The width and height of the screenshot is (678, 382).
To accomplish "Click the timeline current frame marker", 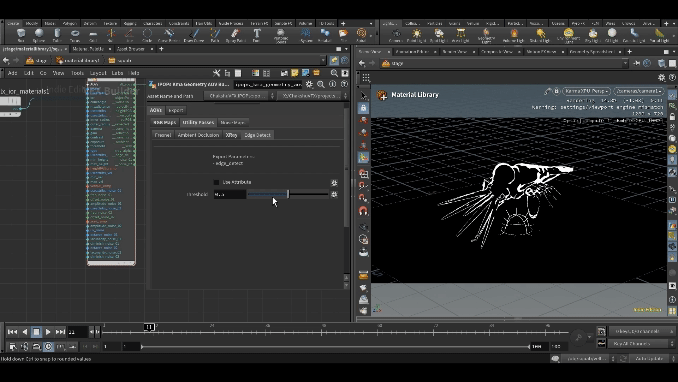I will pyautogui.click(x=149, y=327).
